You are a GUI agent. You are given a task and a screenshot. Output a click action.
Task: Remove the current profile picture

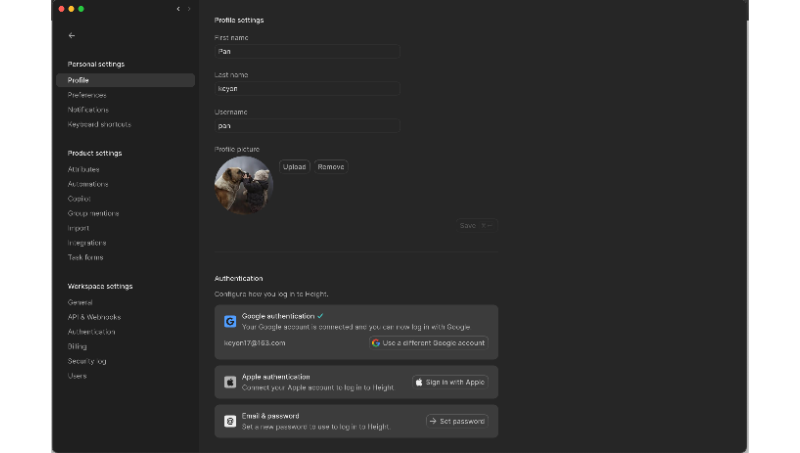[x=331, y=167]
